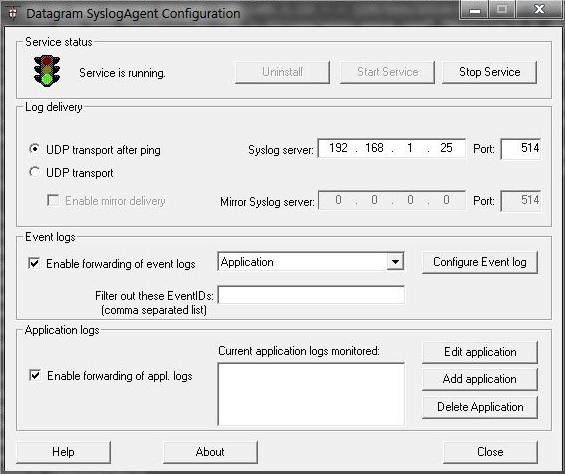
Task: Toggle Enable mirror delivery checkbox
Action: [x=53, y=200]
